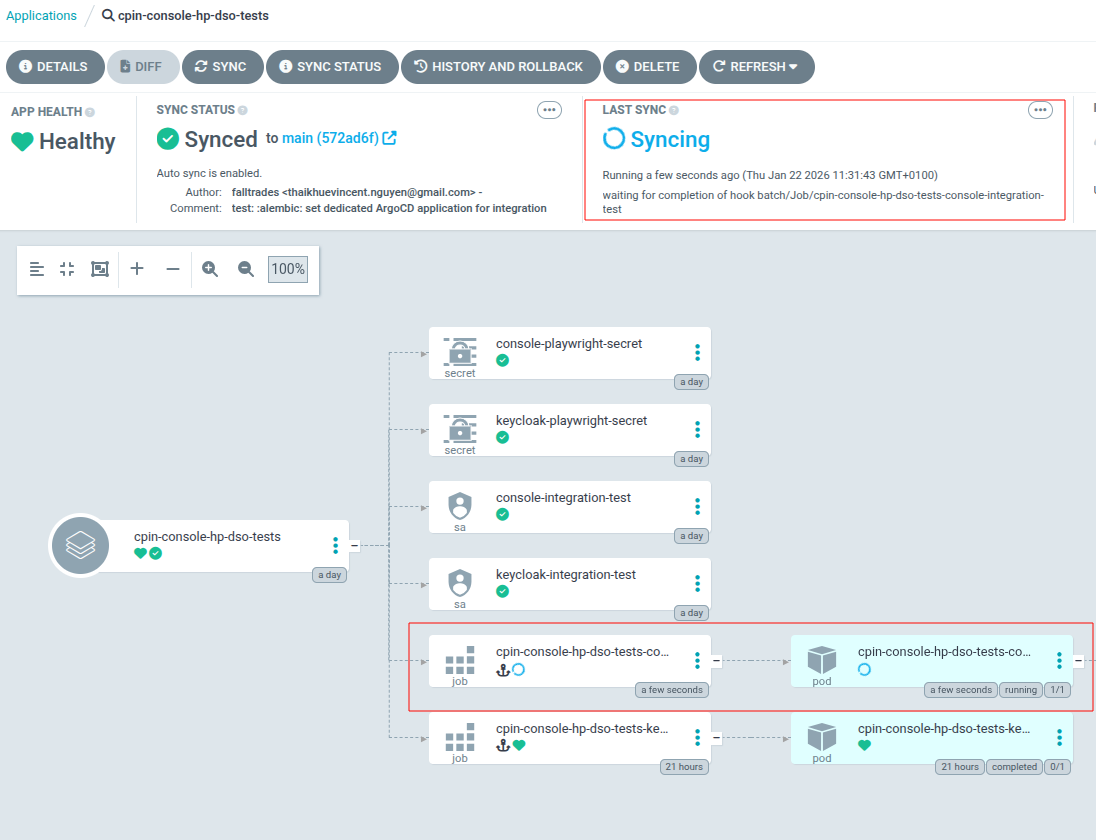Open History and Rollback

click(x=498, y=67)
